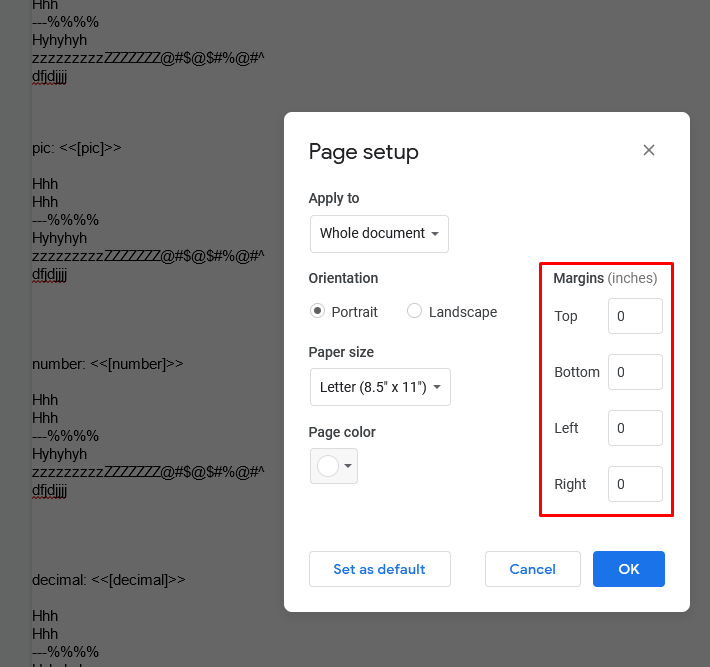Confirm page setup with OK
Image resolution: width=710 pixels, height=667 pixels.
coord(628,569)
